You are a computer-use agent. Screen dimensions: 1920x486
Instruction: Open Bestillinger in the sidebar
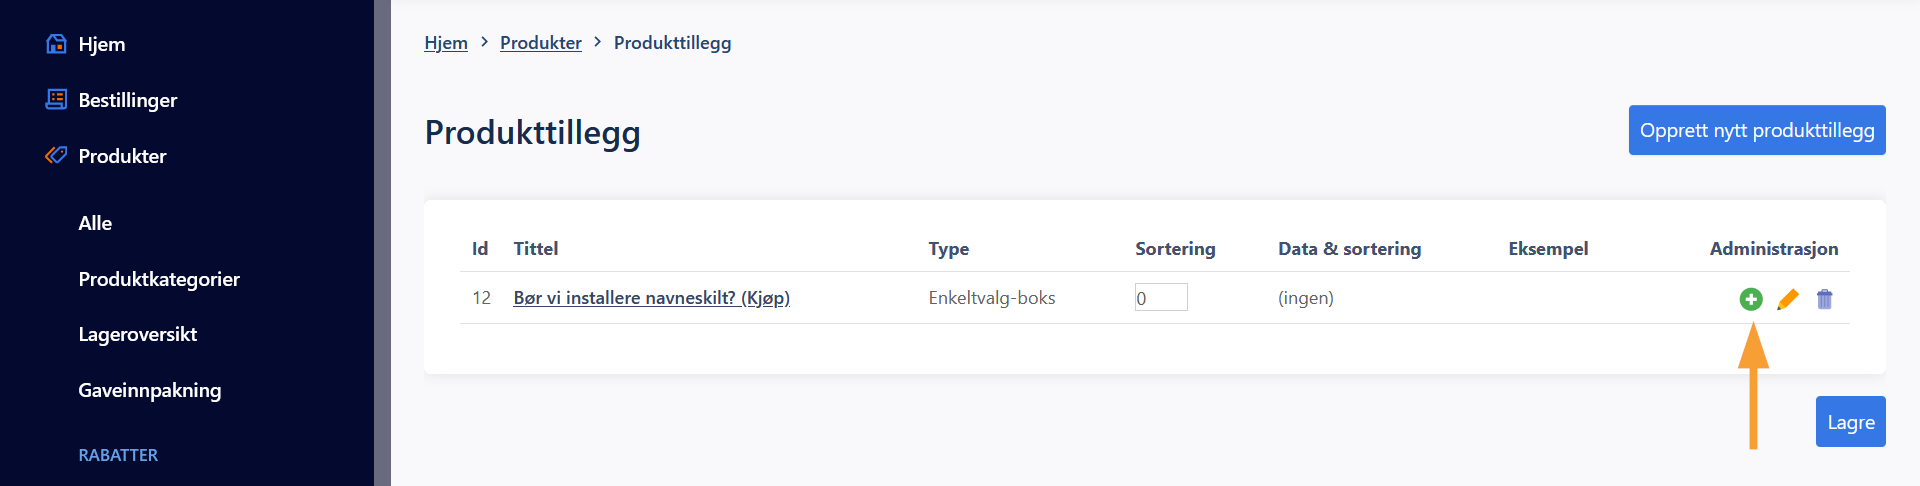pos(128,100)
